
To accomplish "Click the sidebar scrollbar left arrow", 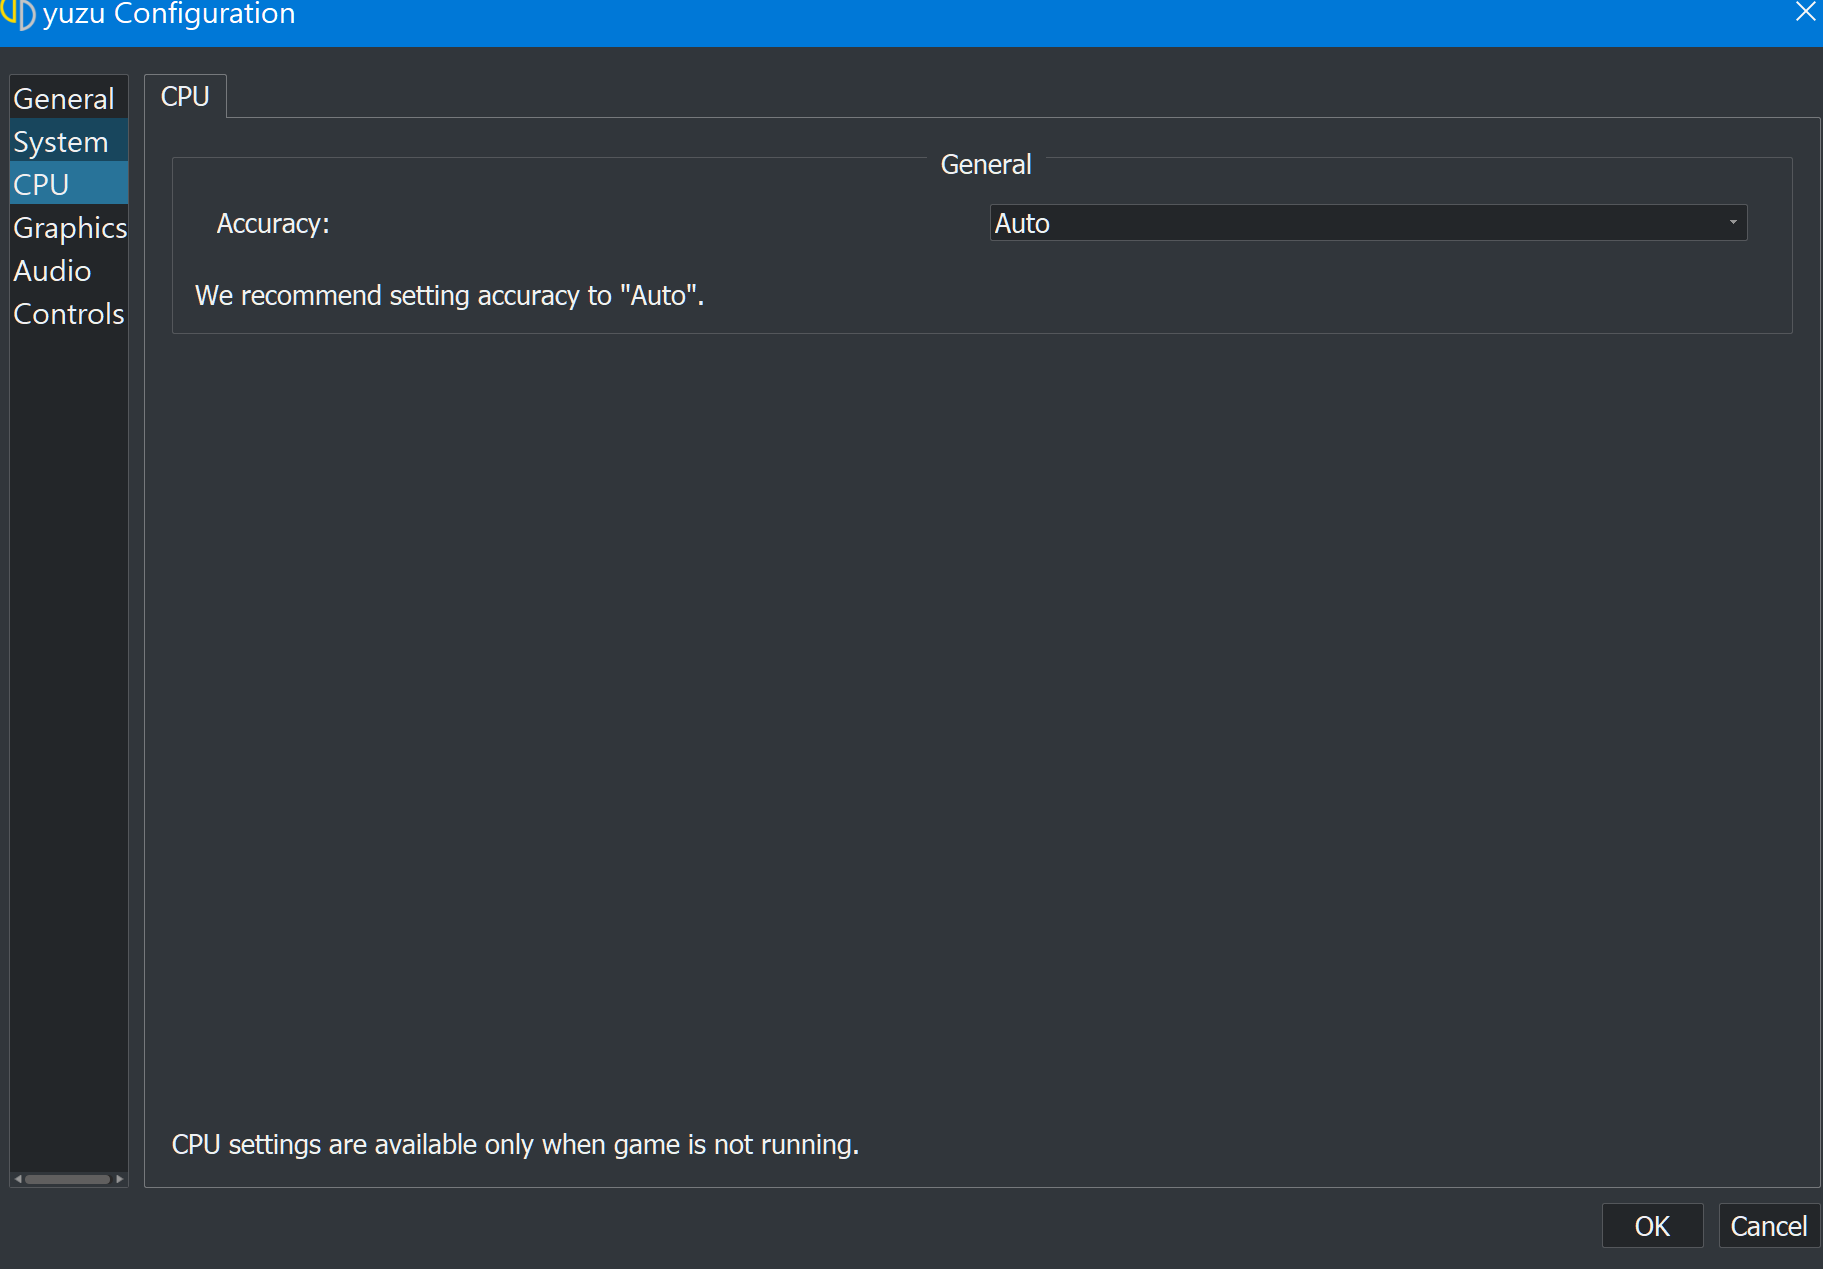I will (x=18, y=1179).
